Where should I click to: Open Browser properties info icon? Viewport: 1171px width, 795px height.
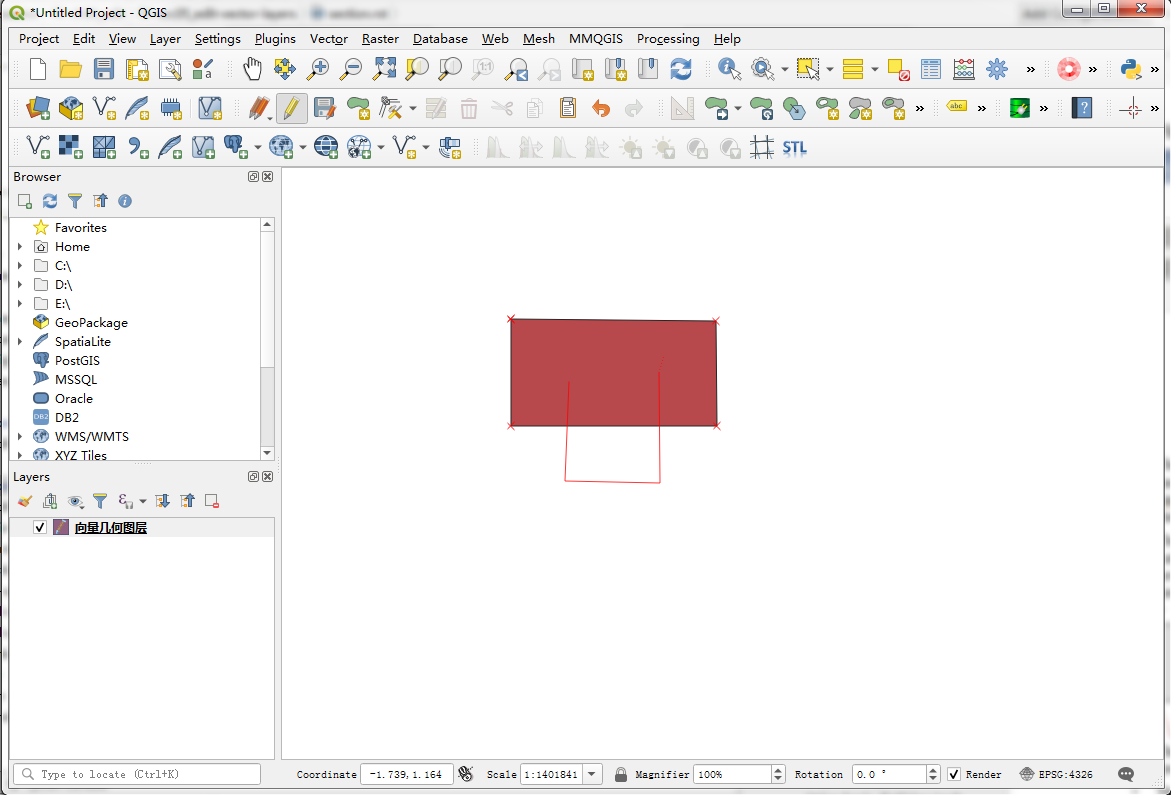(125, 201)
